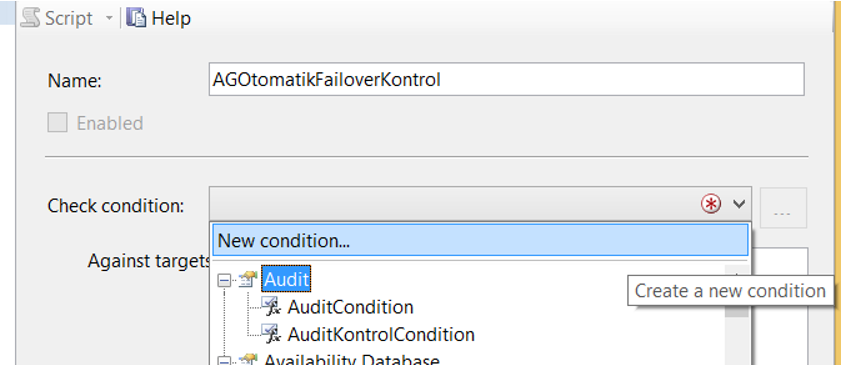Select New condition... entry

tap(480, 240)
